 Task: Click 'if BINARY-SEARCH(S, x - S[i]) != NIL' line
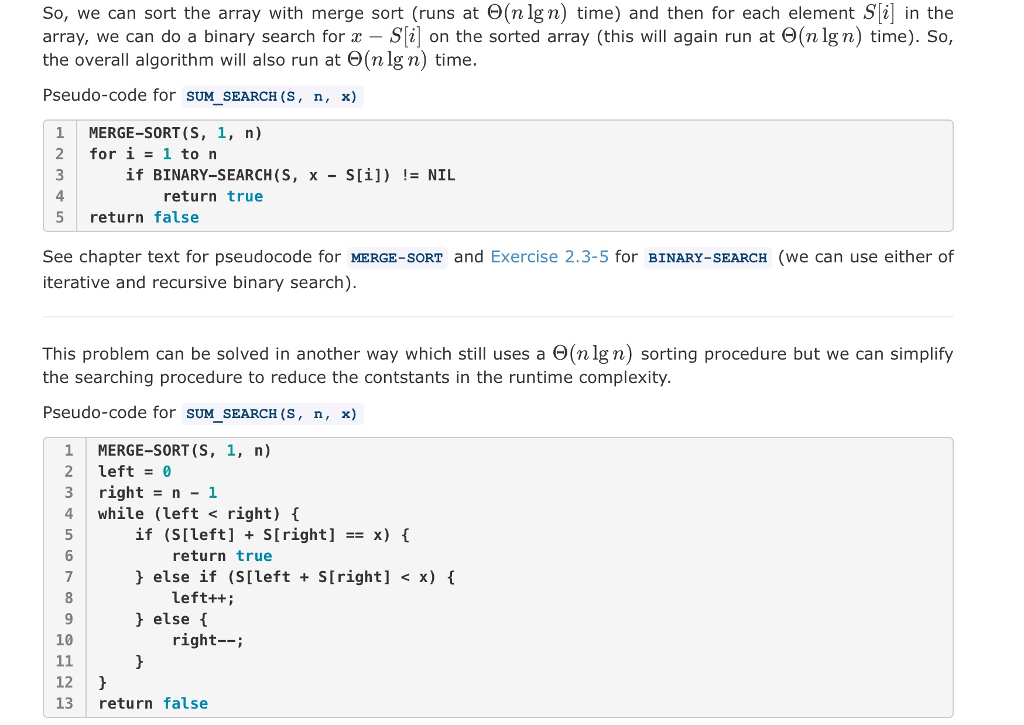pos(291,175)
